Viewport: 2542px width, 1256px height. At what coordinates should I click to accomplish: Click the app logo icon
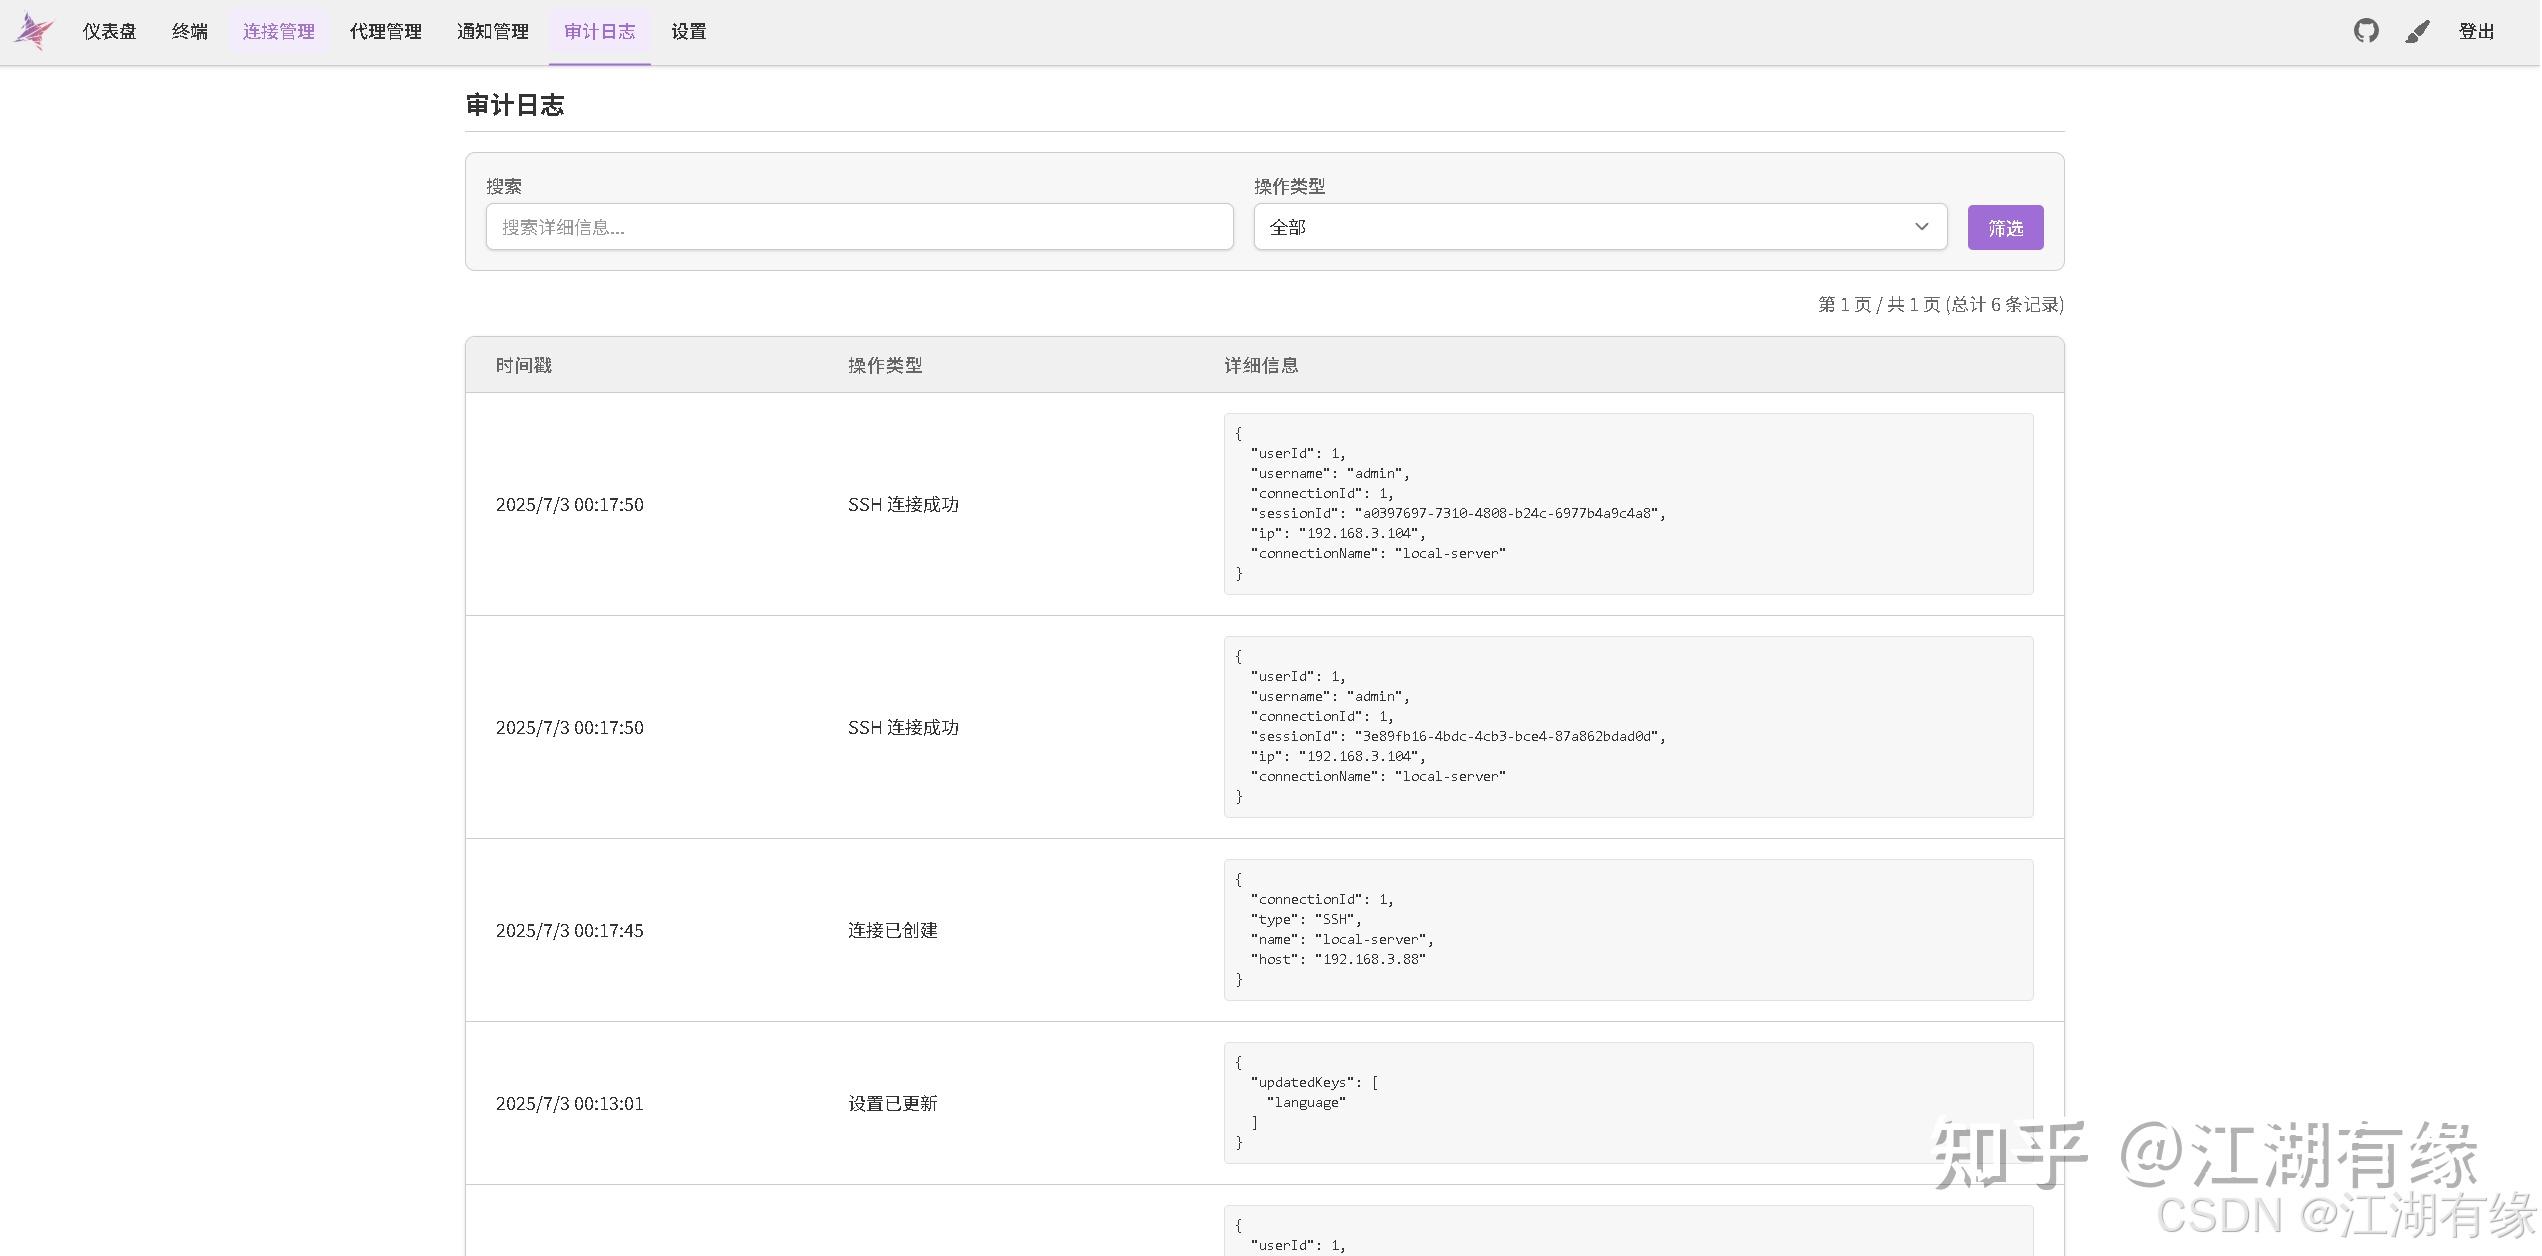[x=33, y=31]
